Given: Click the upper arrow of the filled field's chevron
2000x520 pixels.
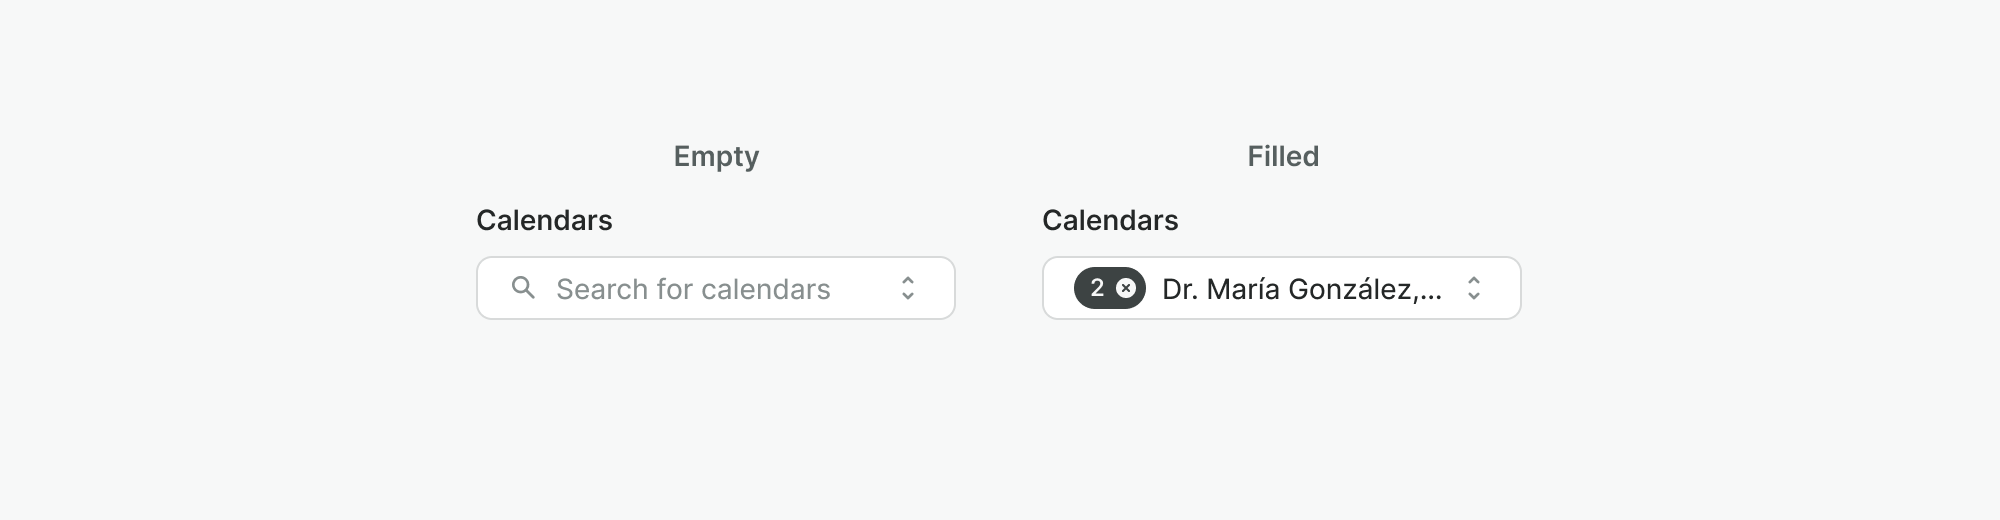Looking at the screenshot, I should 1474,280.
